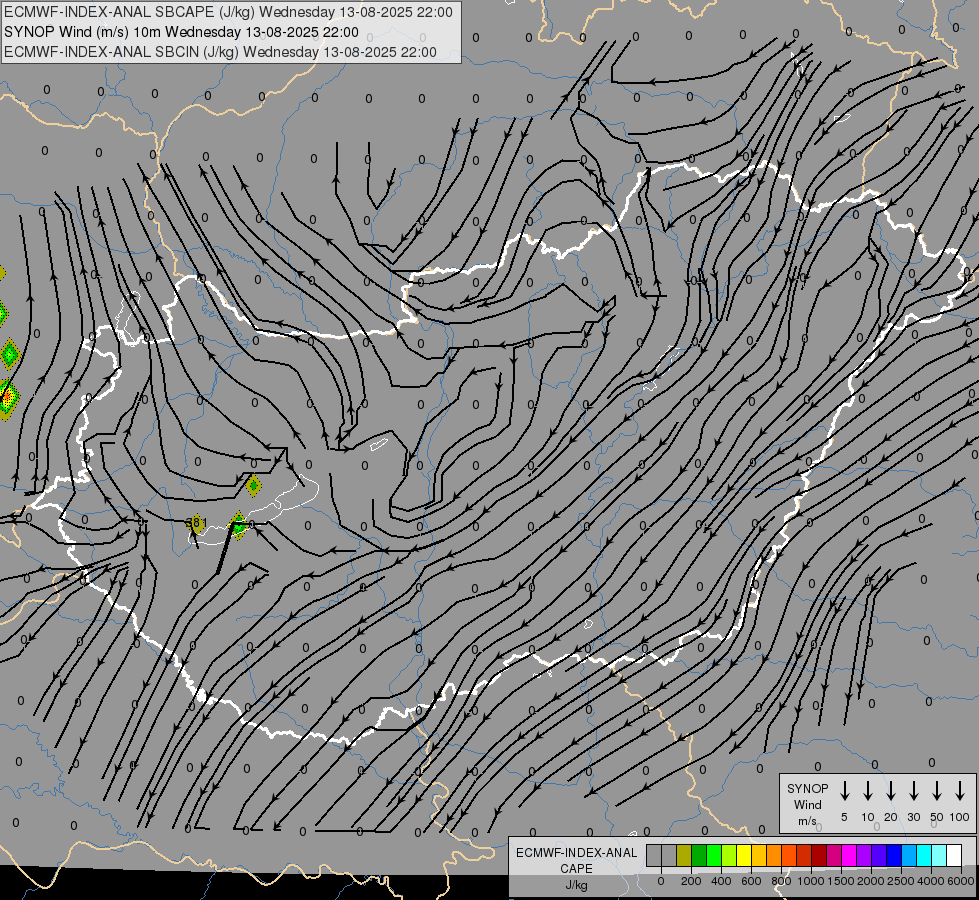Pick the bright magenta CAPE legend swatch
Image resolution: width=979 pixels, height=900 pixels.
click(x=850, y=855)
